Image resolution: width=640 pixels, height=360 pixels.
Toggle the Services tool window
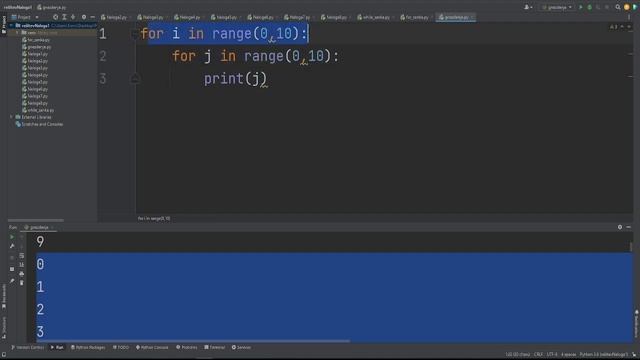pos(241,347)
